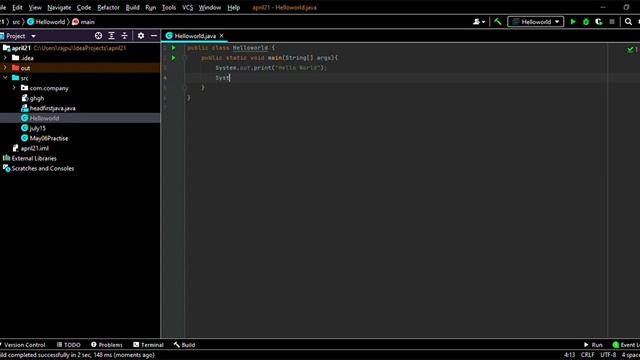Expand the .idea folder

(5, 58)
